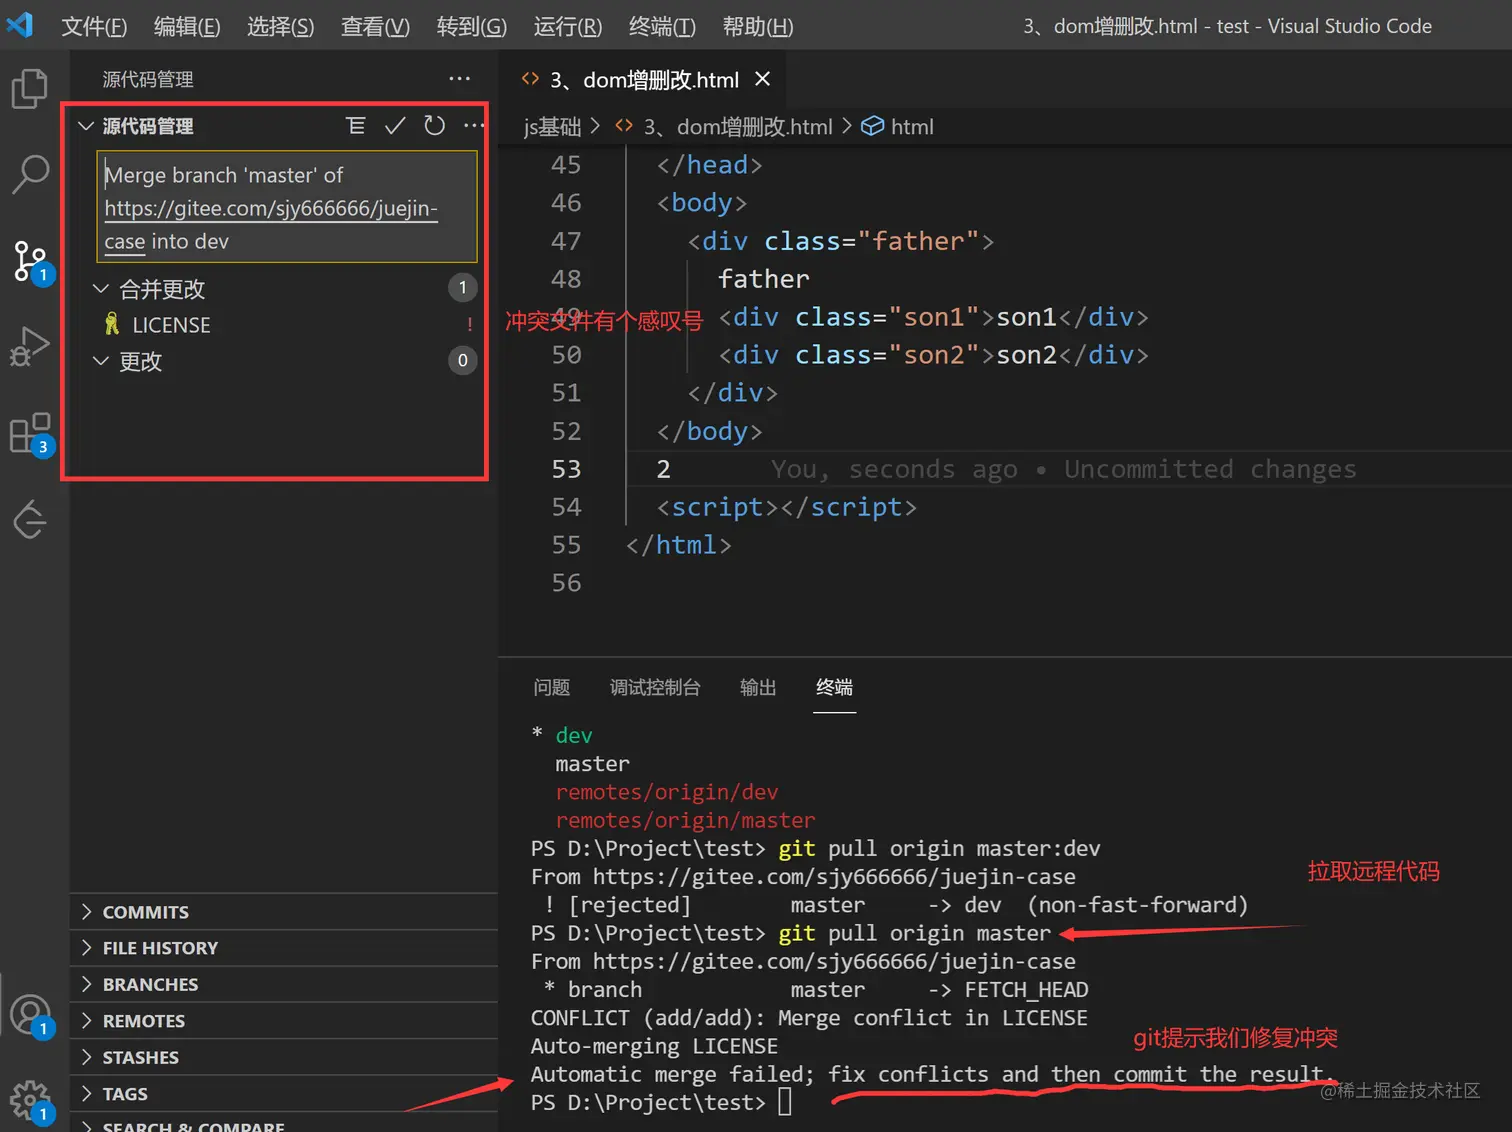Click line number 53 in the gutter
The width and height of the screenshot is (1512, 1132).
pyautogui.click(x=566, y=469)
